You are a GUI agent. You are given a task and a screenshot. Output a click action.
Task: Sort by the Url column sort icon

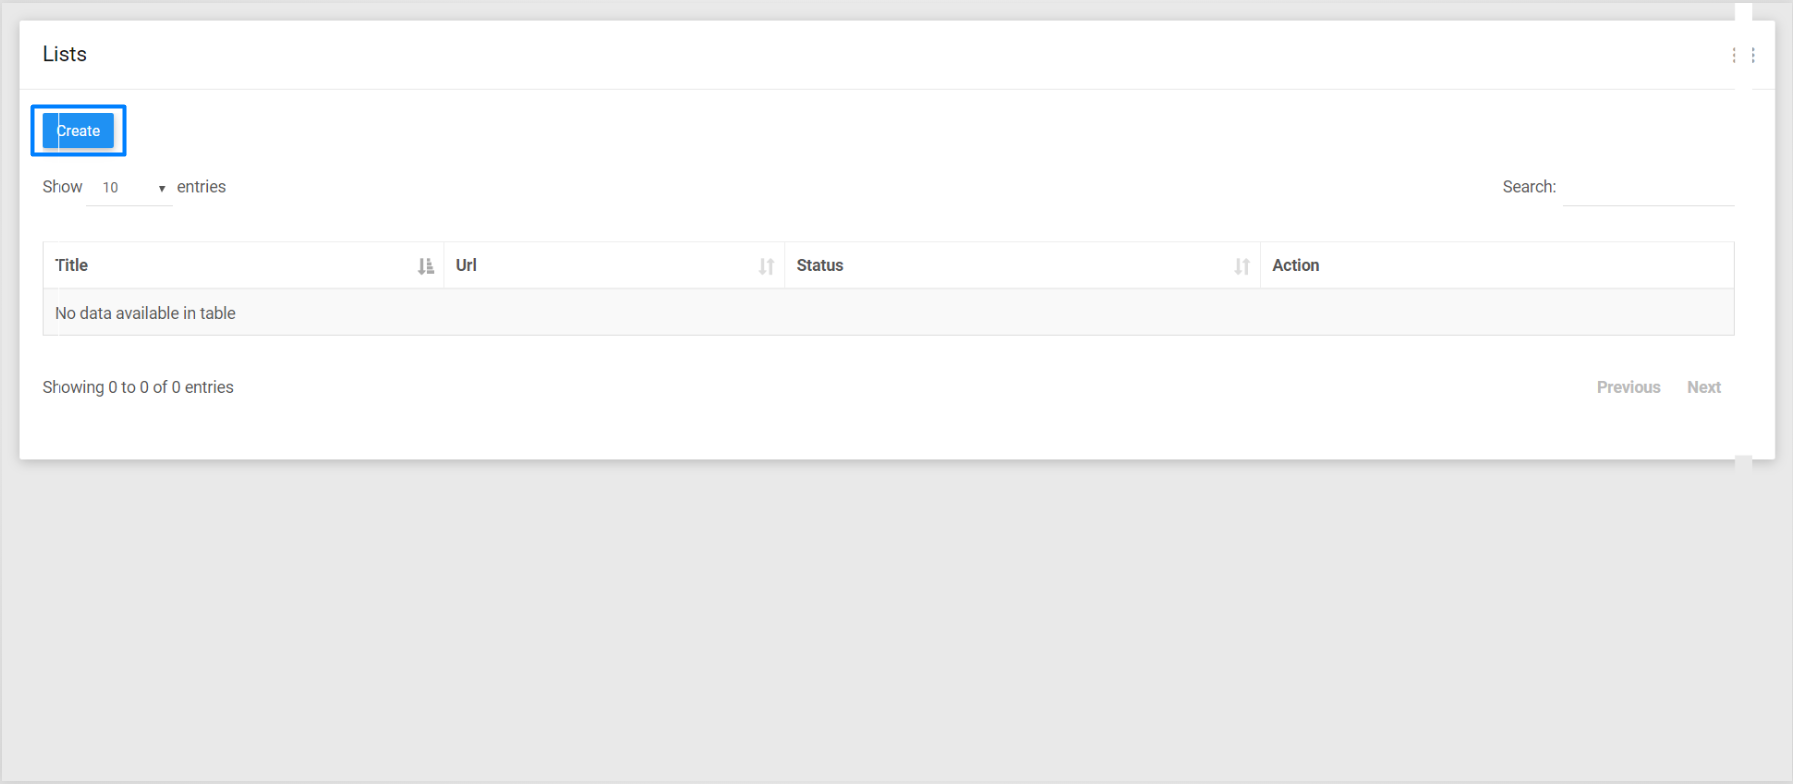(x=766, y=266)
